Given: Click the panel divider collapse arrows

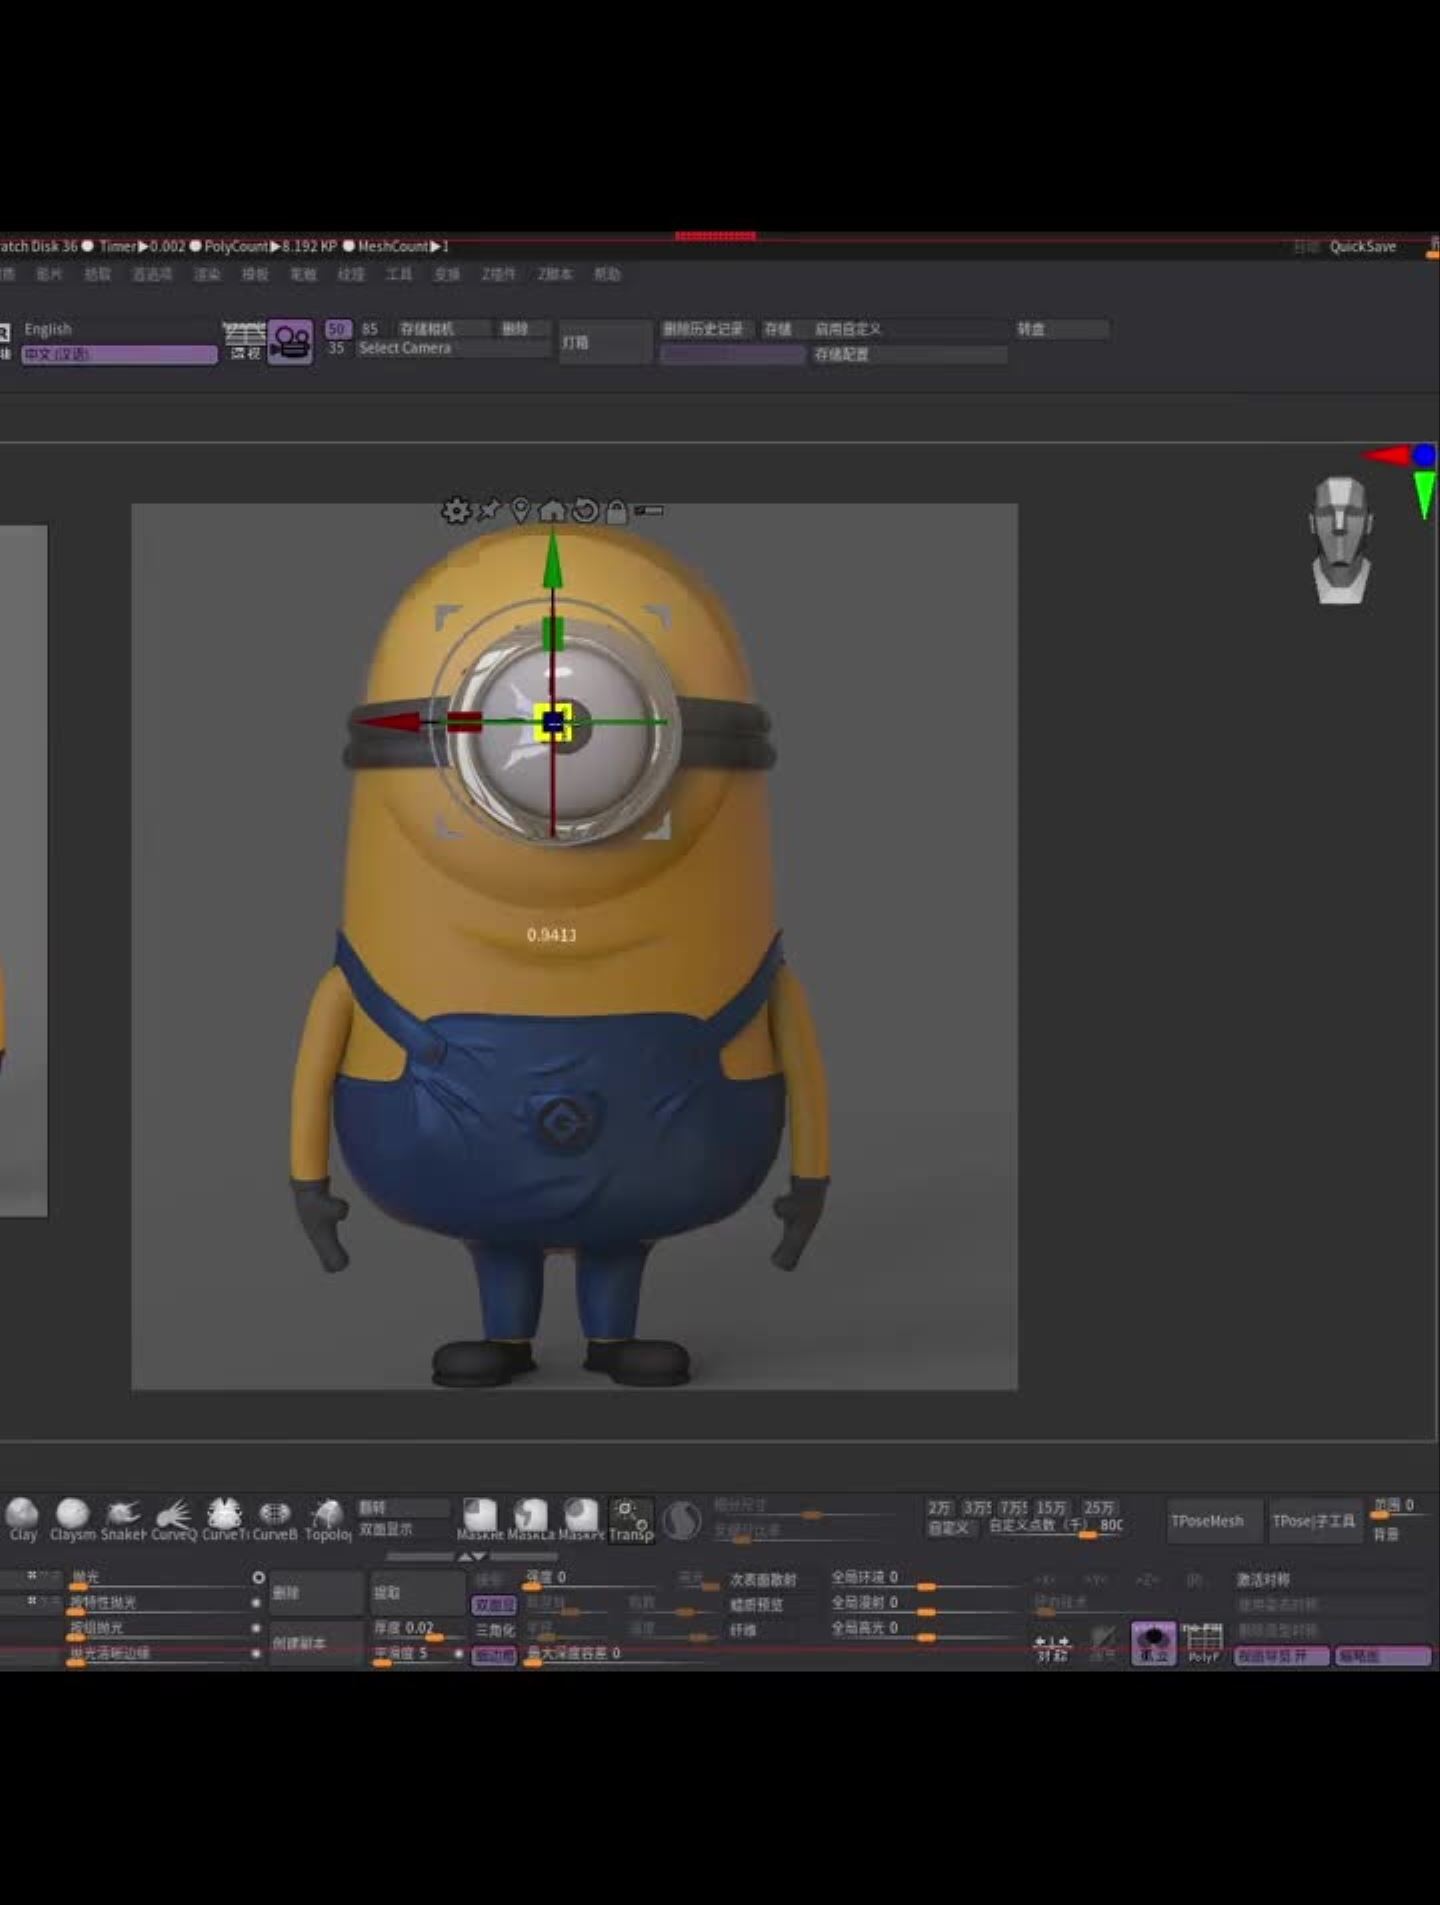Looking at the screenshot, I should click(x=472, y=1556).
